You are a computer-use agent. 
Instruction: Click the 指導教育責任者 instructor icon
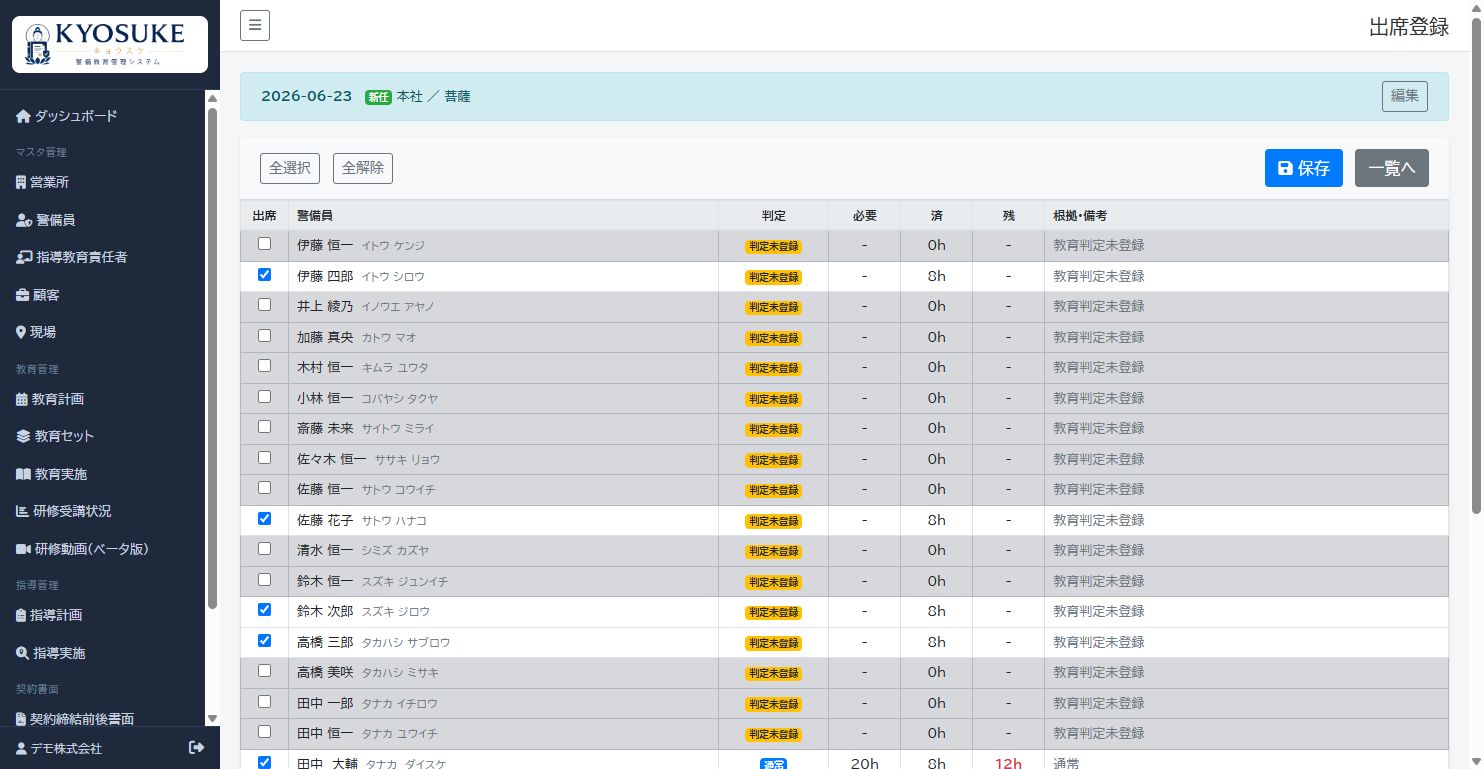pyautogui.click(x=24, y=257)
